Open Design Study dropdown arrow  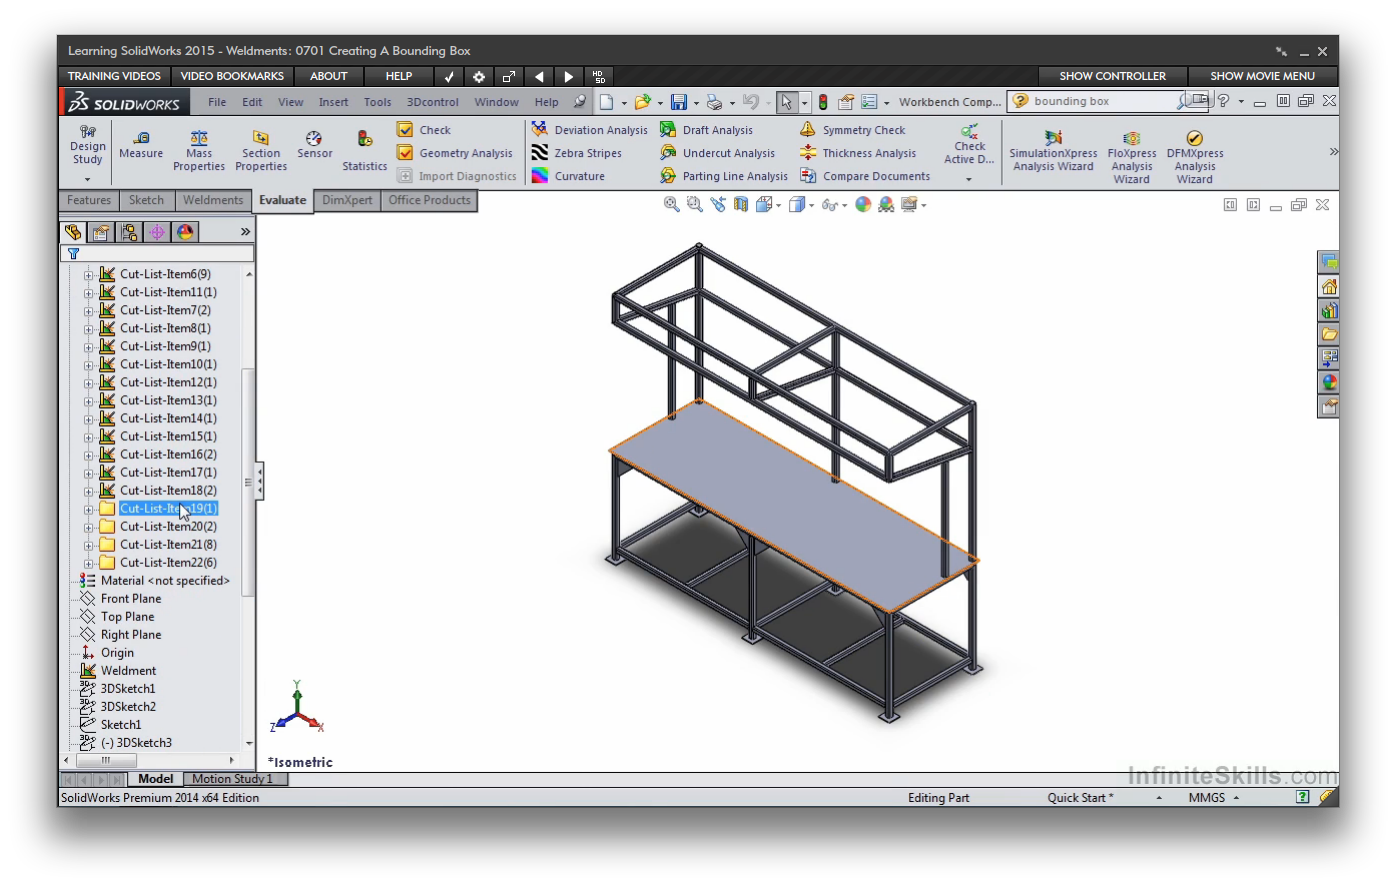point(88,180)
